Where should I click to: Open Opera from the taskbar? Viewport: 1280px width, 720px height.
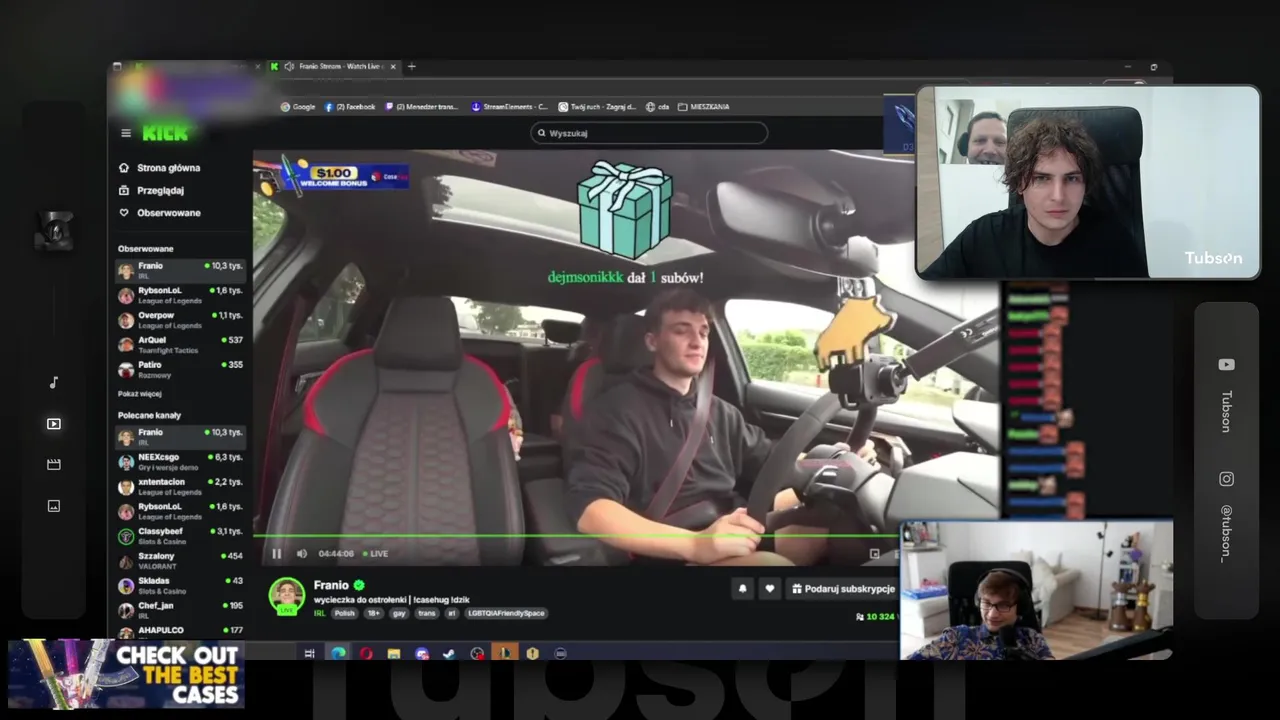[366, 653]
